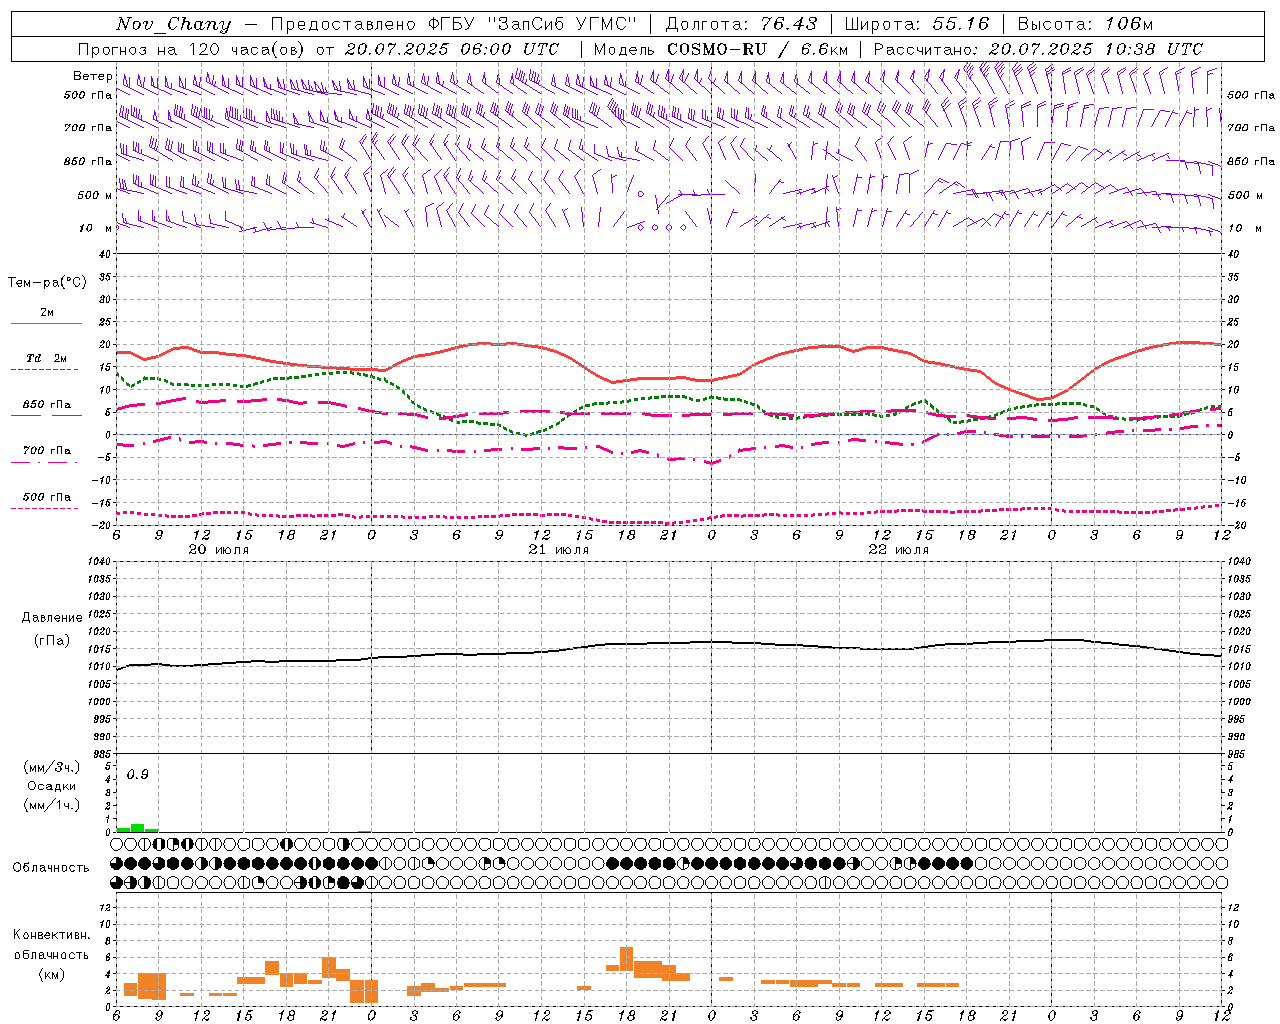This screenshot has width=1280, height=1024.
Task: Click the (мм/1ч.) precipitation unit label
Action: pyautogui.click(x=51, y=805)
